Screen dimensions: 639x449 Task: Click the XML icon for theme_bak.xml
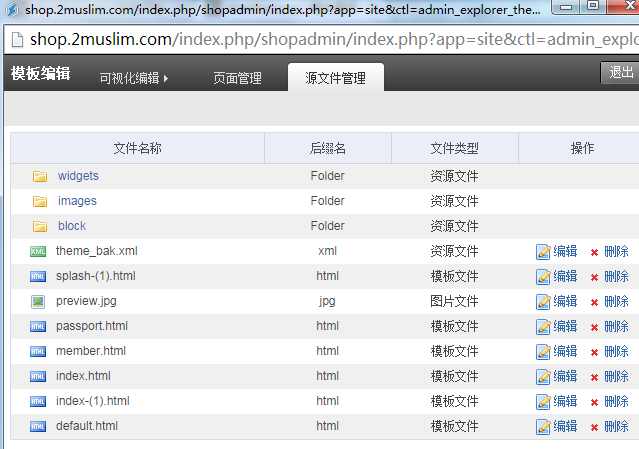point(38,251)
